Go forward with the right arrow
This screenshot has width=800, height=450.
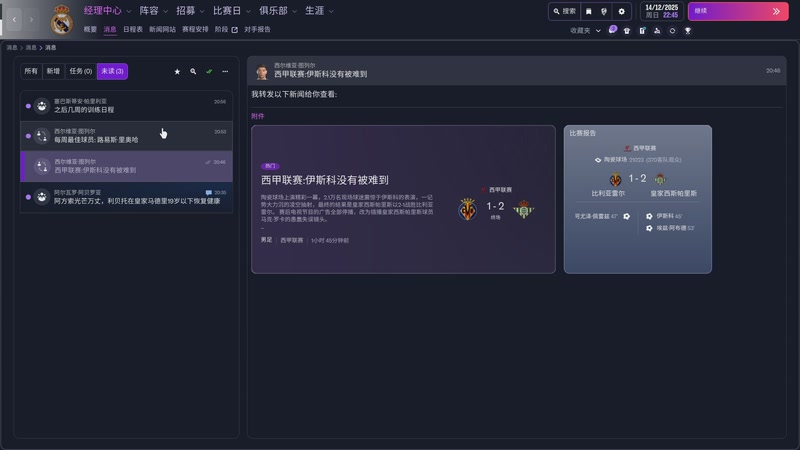[31, 19]
